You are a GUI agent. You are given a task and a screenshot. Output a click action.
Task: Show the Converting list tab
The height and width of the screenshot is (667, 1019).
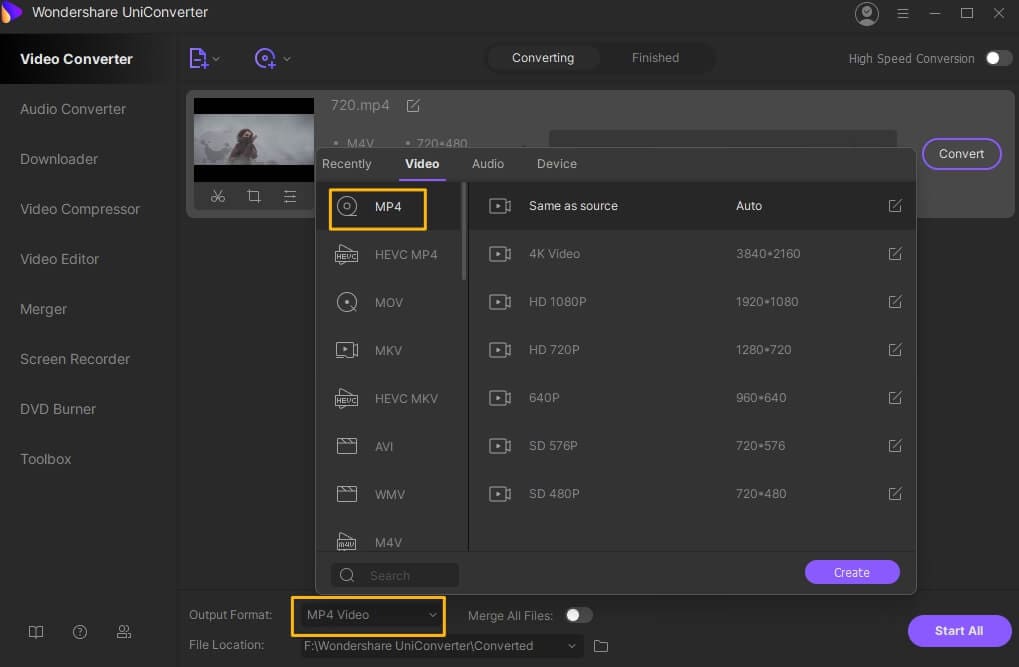click(543, 58)
